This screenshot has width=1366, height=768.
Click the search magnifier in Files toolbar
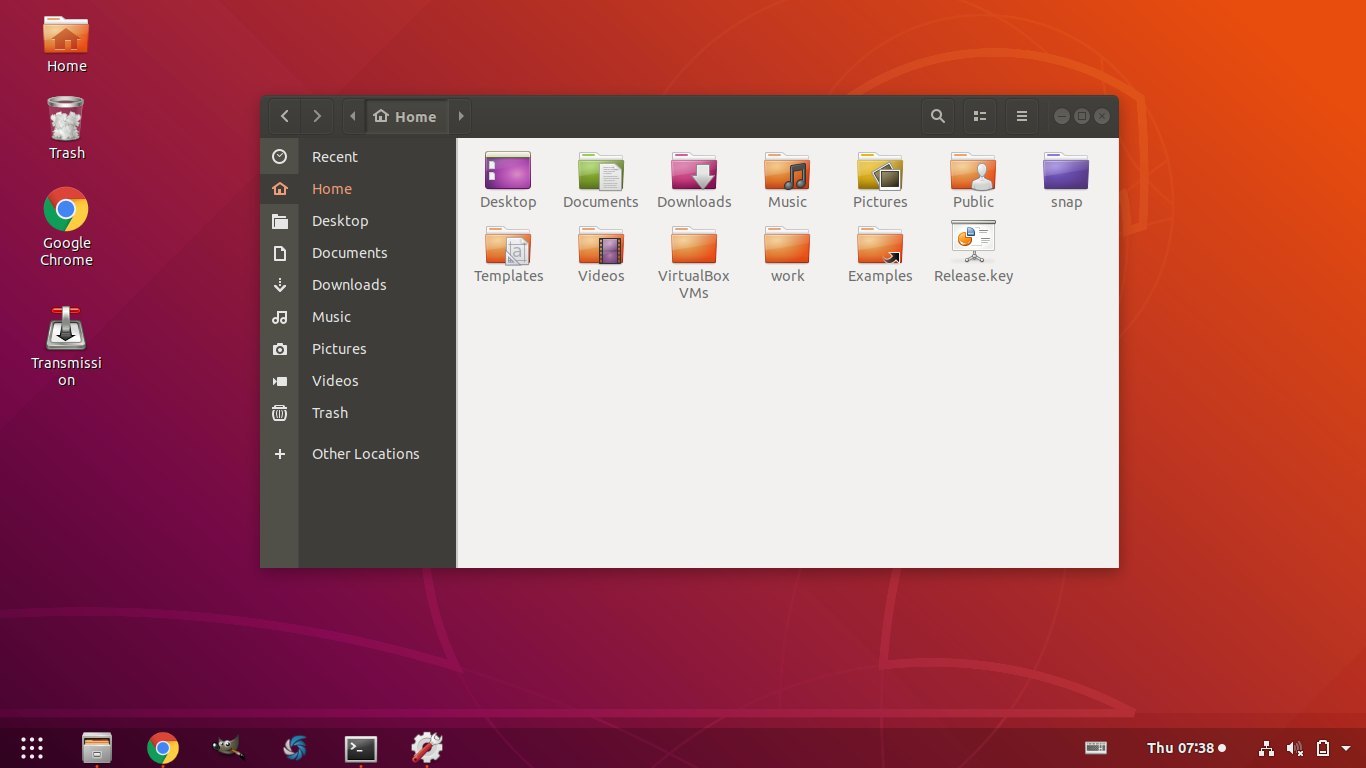coord(937,116)
